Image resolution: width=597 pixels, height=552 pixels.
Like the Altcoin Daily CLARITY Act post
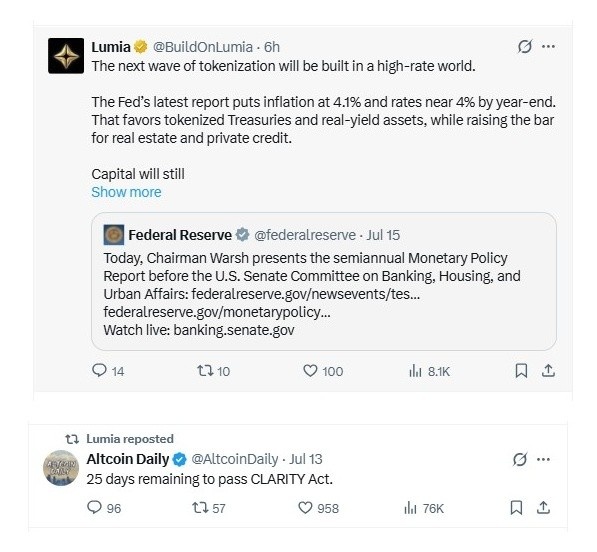click(x=318, y=508)
